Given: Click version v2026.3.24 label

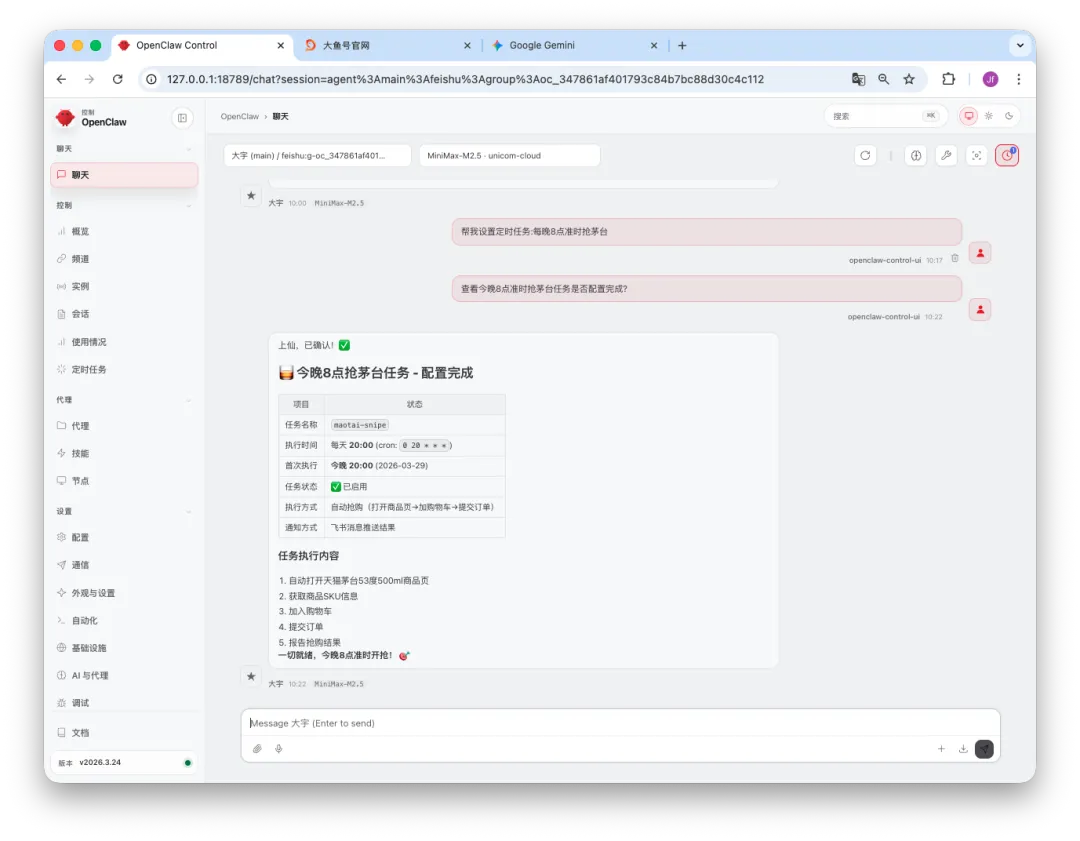Looking at the screenshot, I should coord(100,762).
